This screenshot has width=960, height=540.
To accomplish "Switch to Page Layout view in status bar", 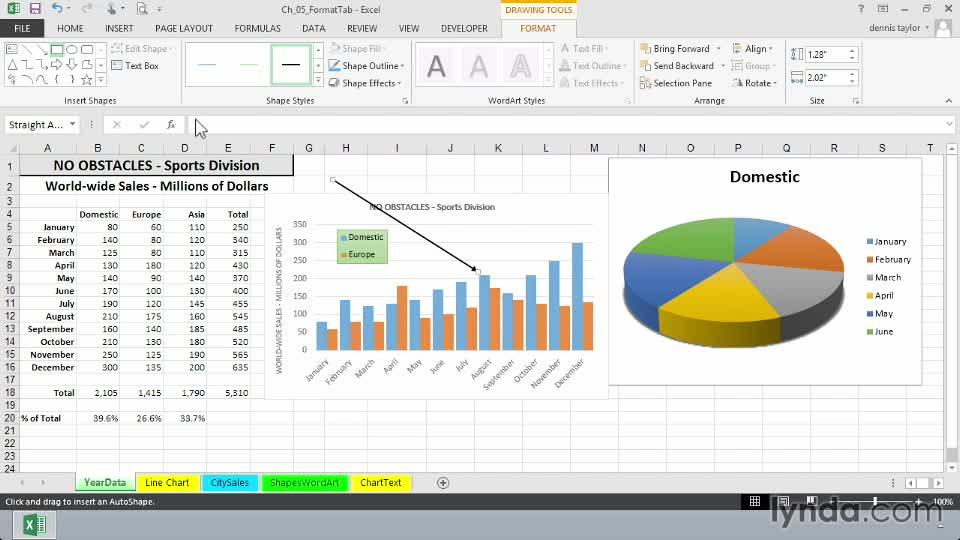I will click(x=783, y=501).
